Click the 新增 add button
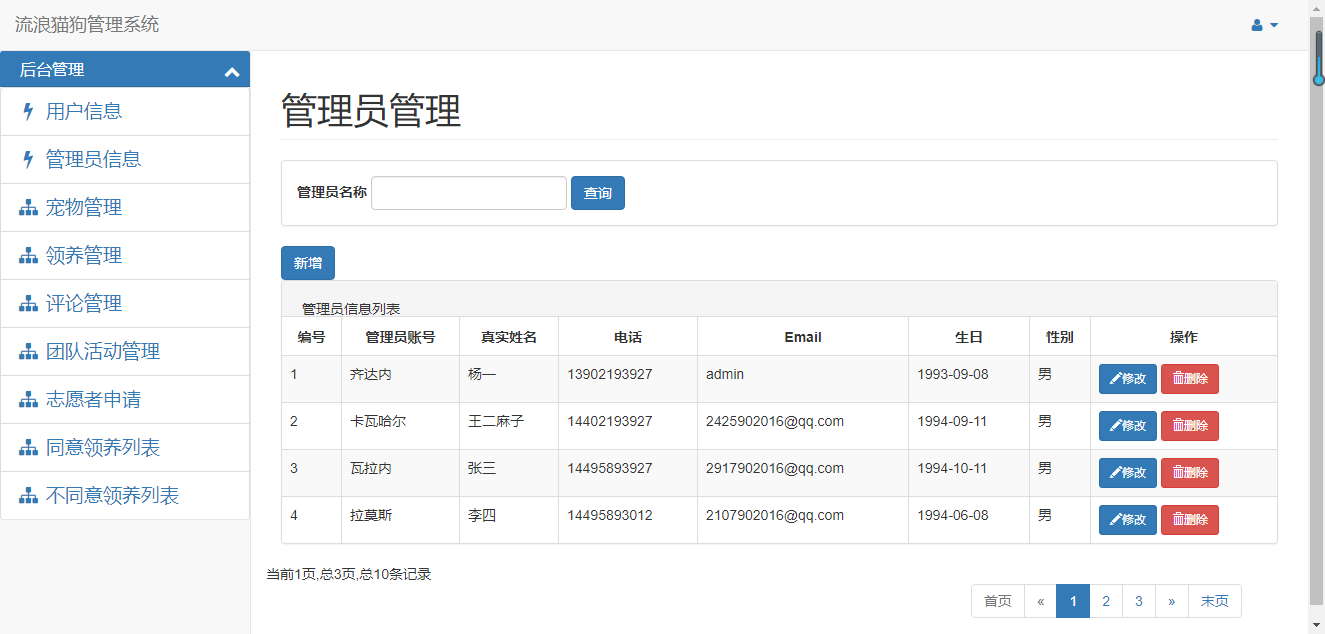 pyautogui.click(x=308, y=263)
